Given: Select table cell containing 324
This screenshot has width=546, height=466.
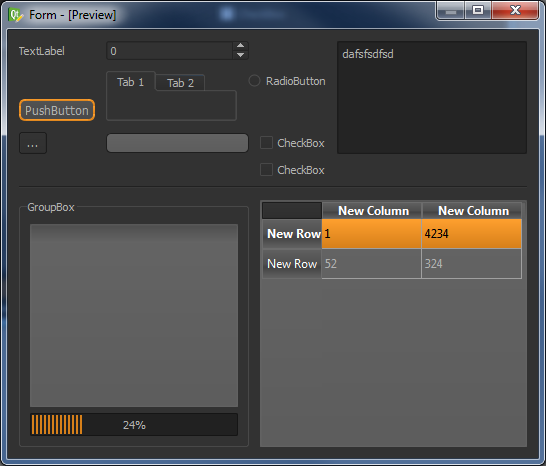Looking at the screenshot, I should (x=471, y=264).
